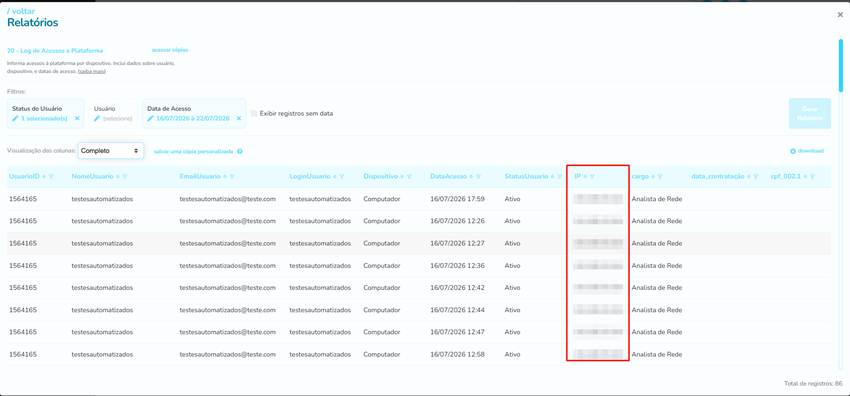Viewport: 850px width, 396px height.
Task: Sort by the Dispositivo column
Action: pos(402,177)
